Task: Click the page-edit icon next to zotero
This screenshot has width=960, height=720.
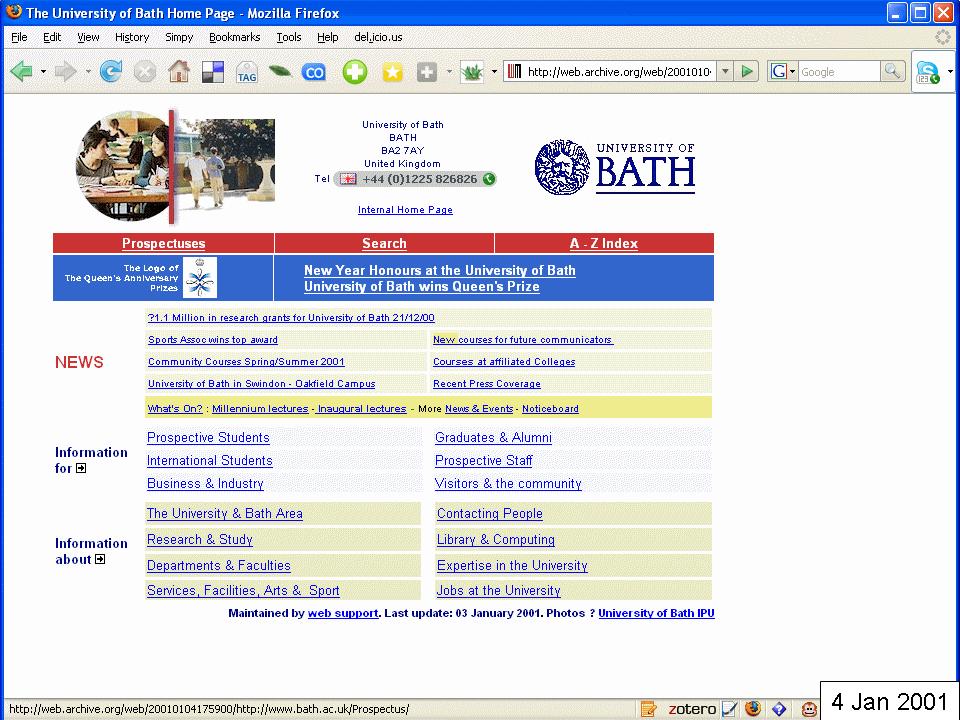Action: tap(729, 709)
